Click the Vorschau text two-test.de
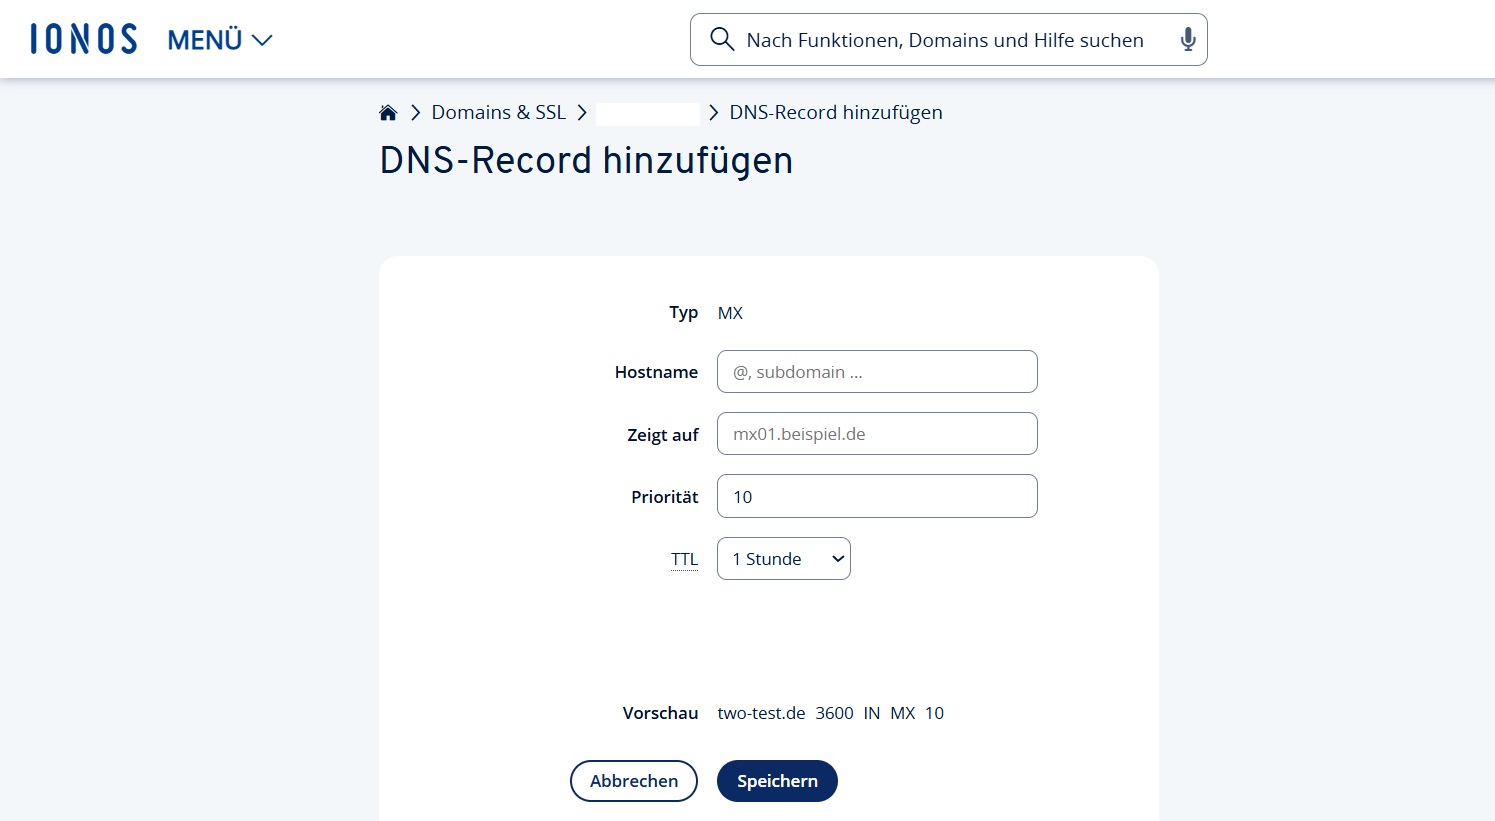The height and width of the screenshot is (821, 1495). (761, 713)
